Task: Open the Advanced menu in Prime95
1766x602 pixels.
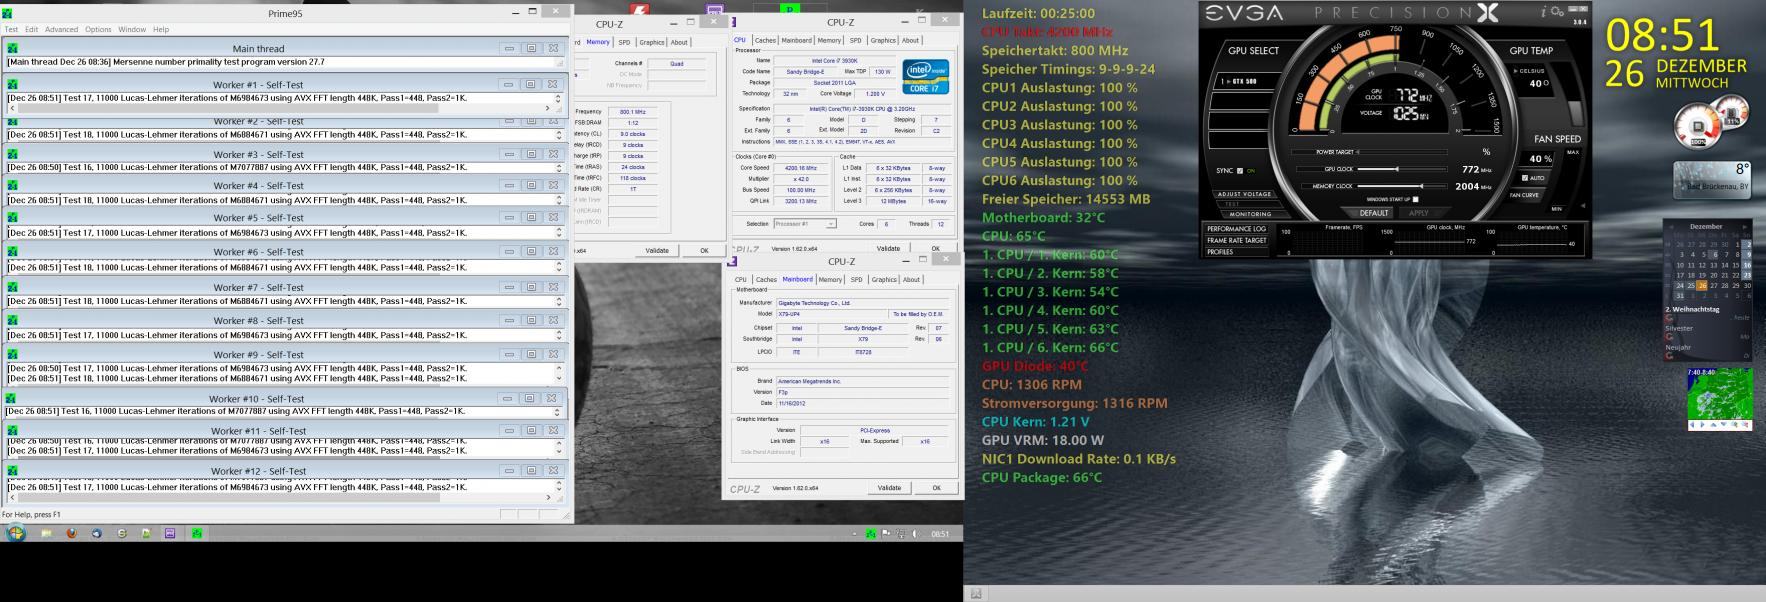Action: coord(61,29)
